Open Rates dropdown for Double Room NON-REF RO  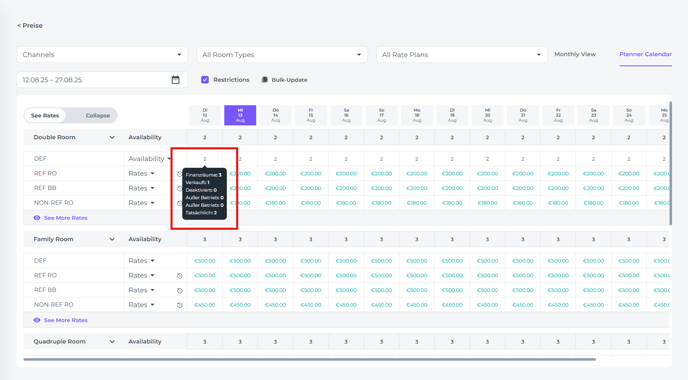tap(141, 203)
